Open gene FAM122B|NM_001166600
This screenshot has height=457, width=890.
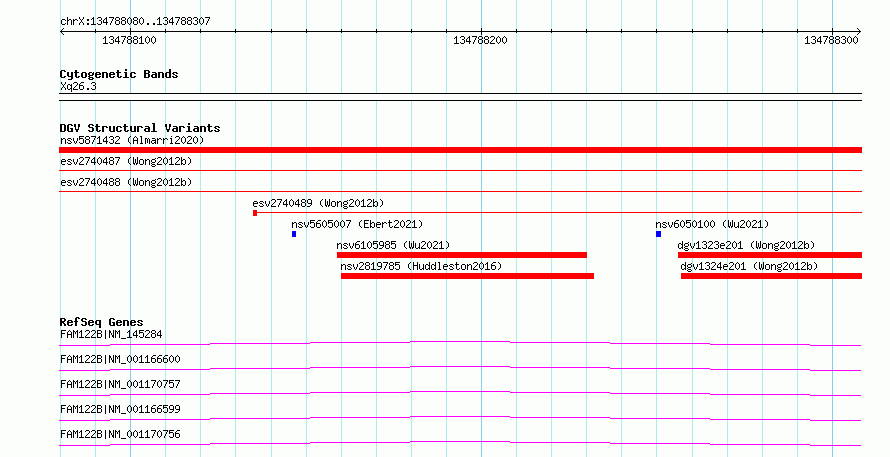[x=120, y=359]
